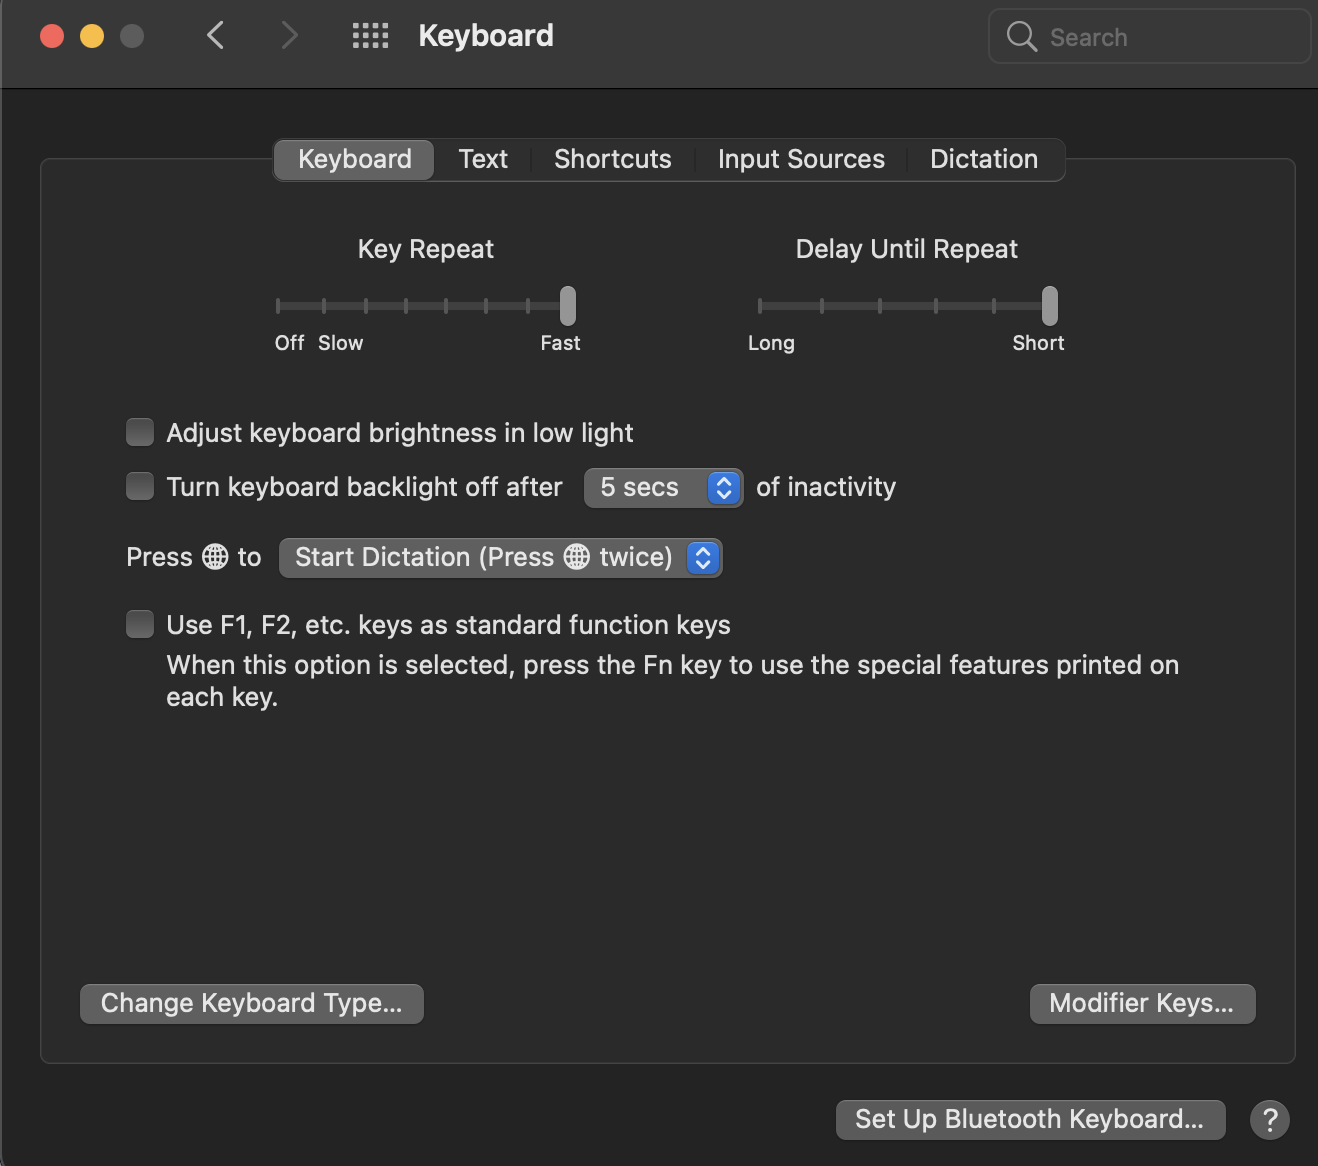
Task: Enable F1, F2 keys as standard function keys
Action: [139, 623]
